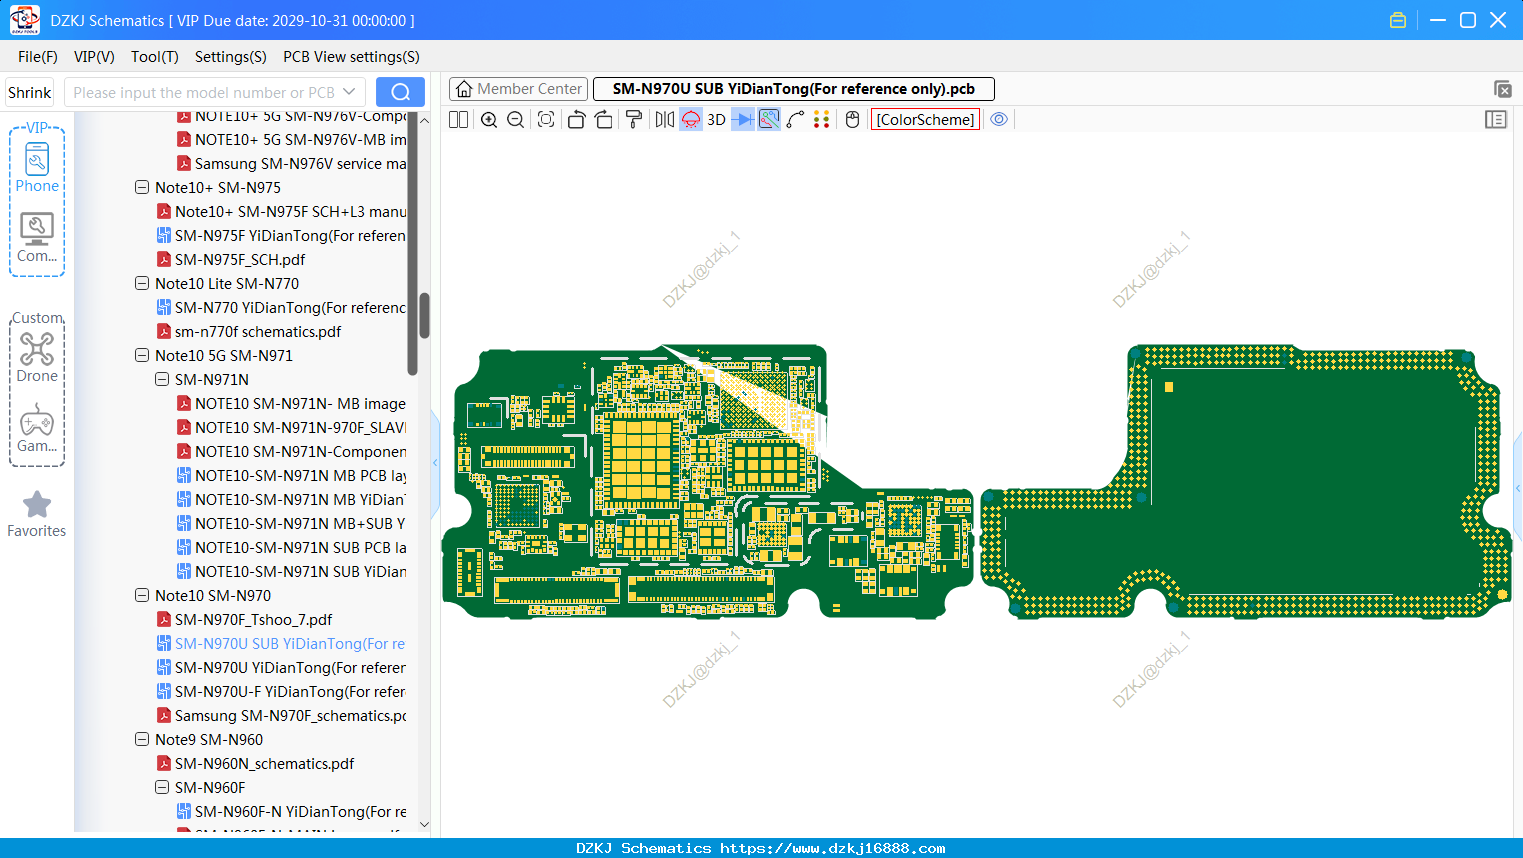Open the right side panel icon
The height and width of the screenshot is (858, 1523).
(x=1496, y=120)
